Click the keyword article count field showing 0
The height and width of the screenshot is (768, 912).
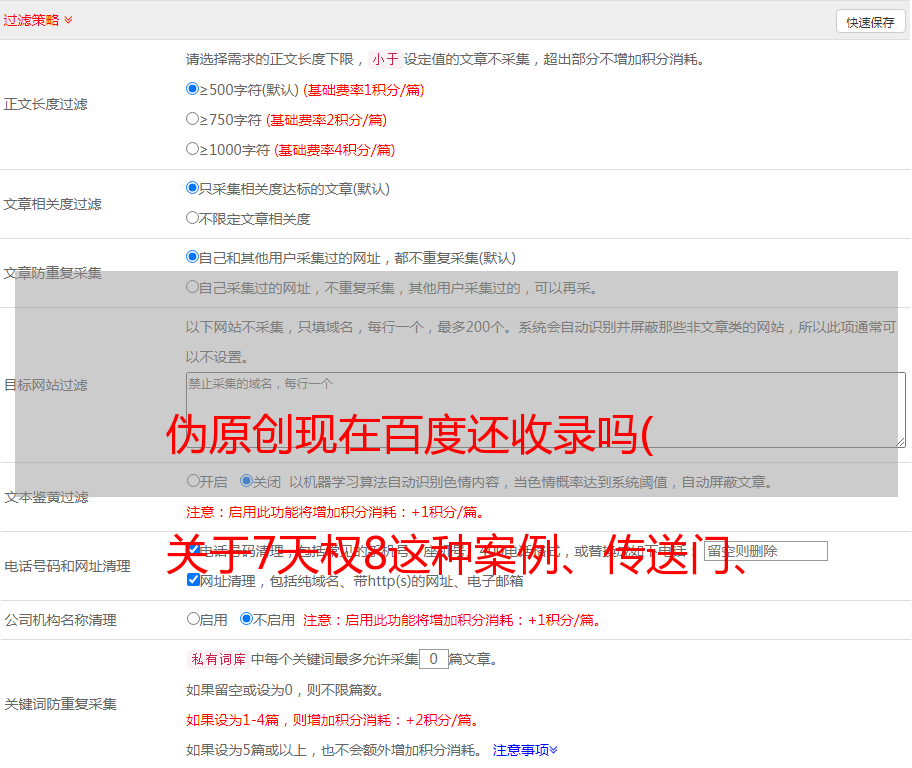[x=433, y=659]
